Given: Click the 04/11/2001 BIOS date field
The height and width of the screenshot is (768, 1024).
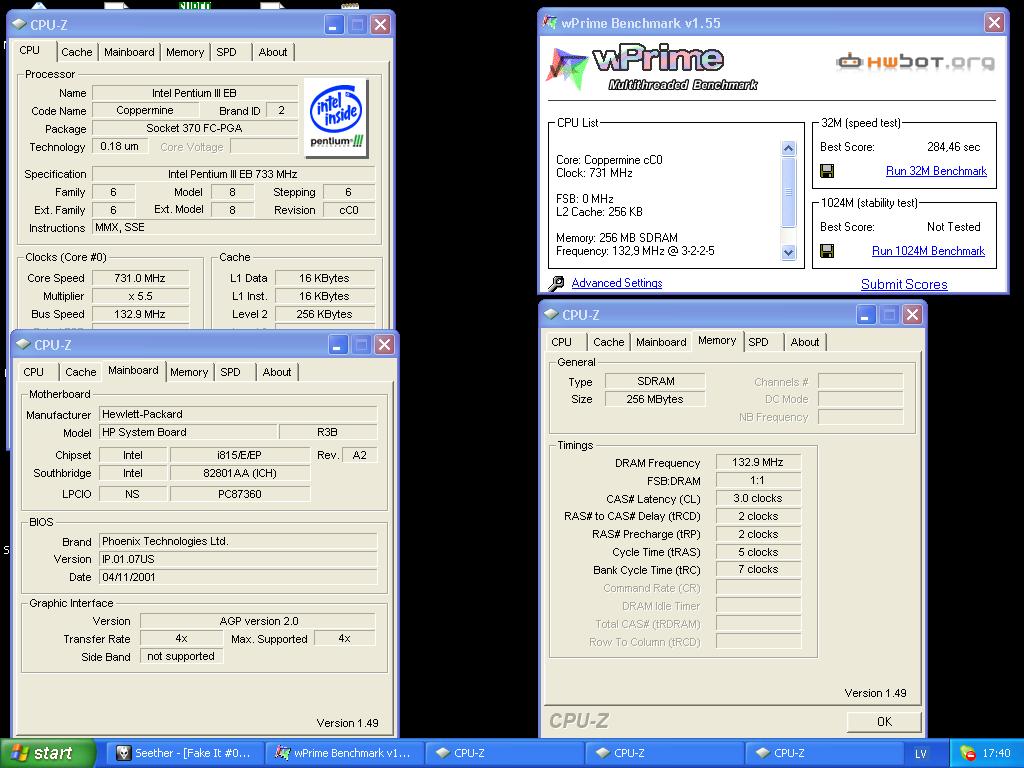Looking at the screenshot, I should point(238,577).
